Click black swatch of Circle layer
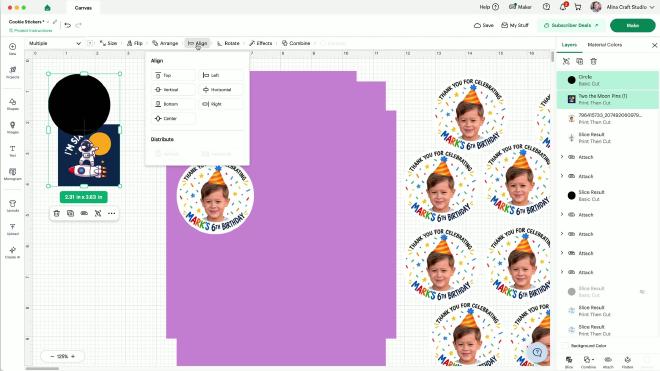 (571, 80)
